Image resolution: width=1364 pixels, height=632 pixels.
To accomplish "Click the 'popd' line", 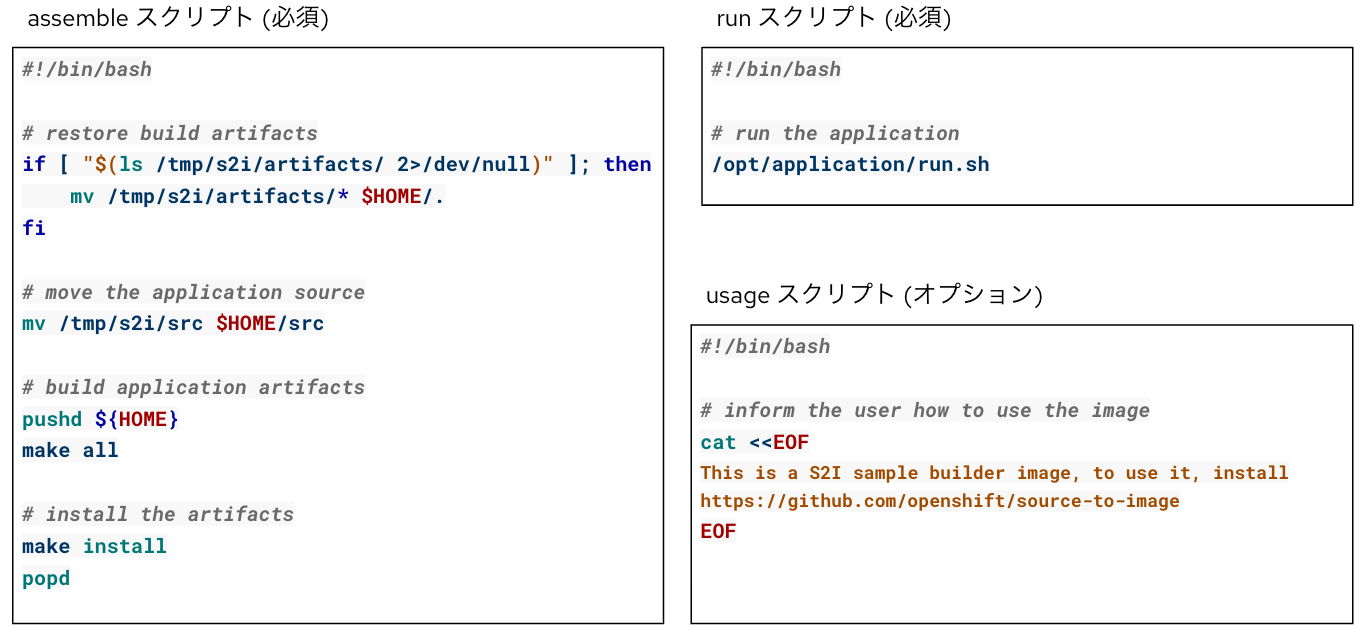I will point(46,578).
